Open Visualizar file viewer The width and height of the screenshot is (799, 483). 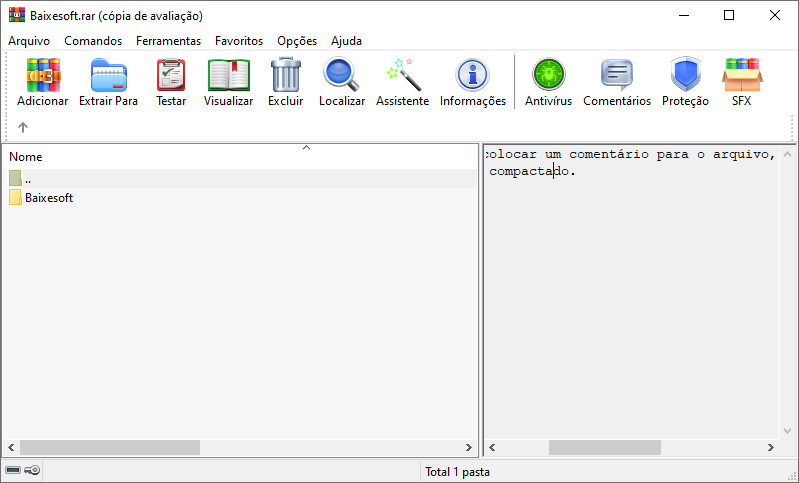pos(228,82)
